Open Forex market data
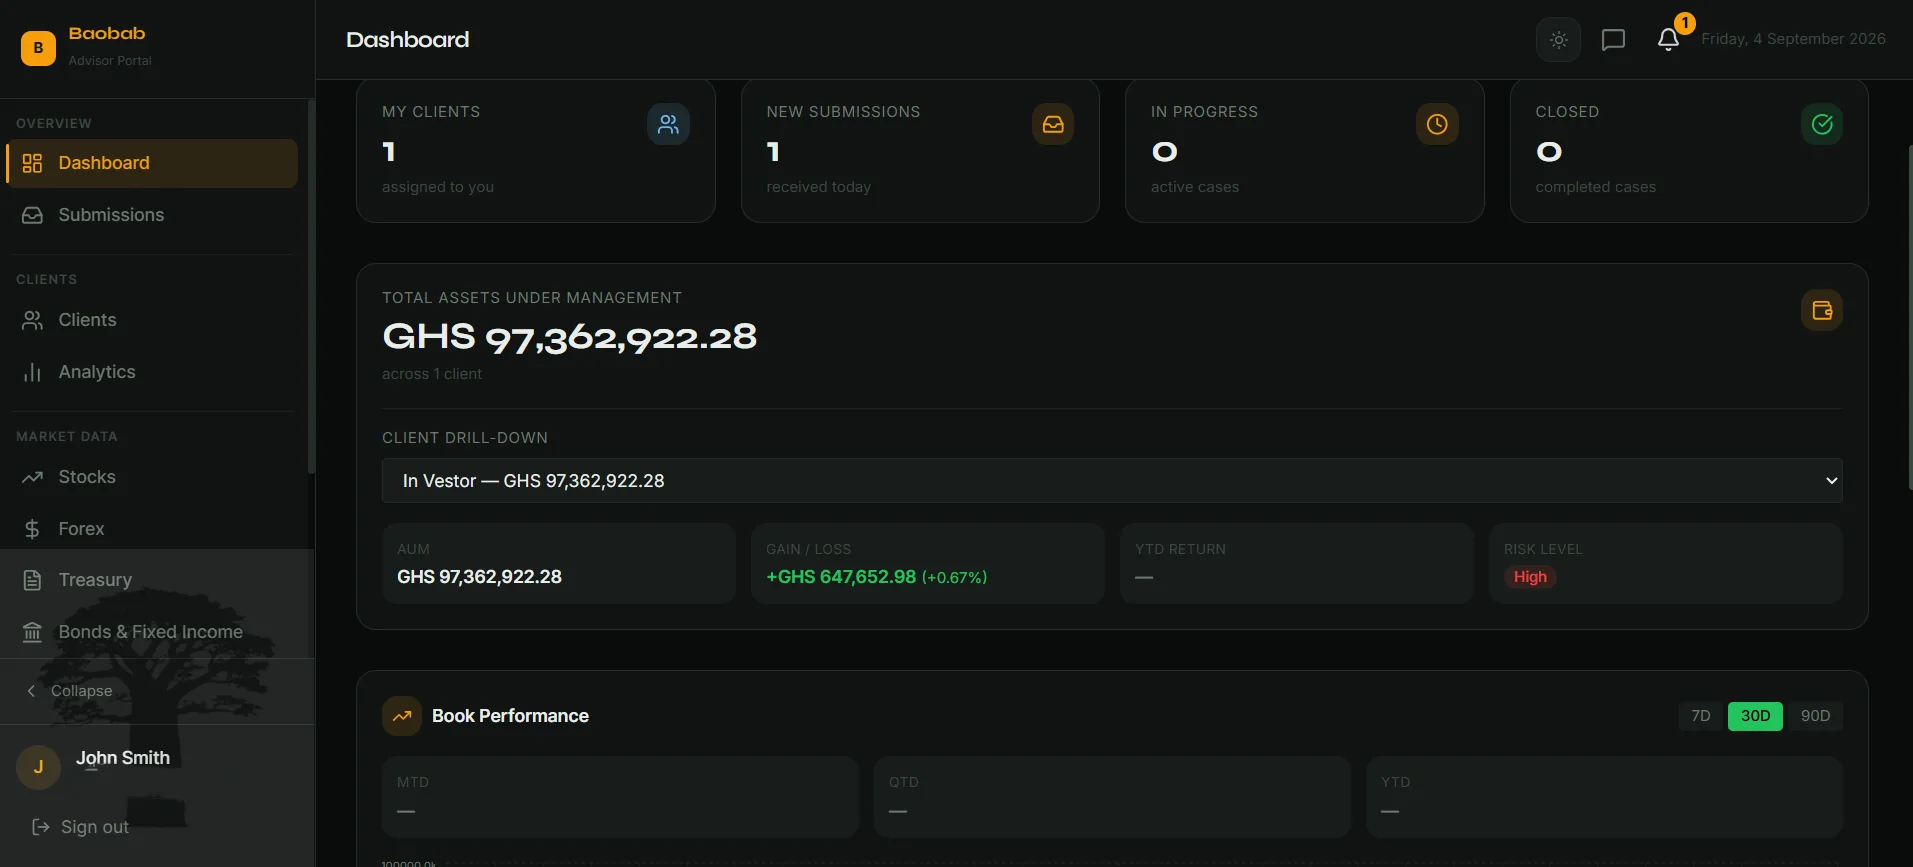 pos(152,529)
